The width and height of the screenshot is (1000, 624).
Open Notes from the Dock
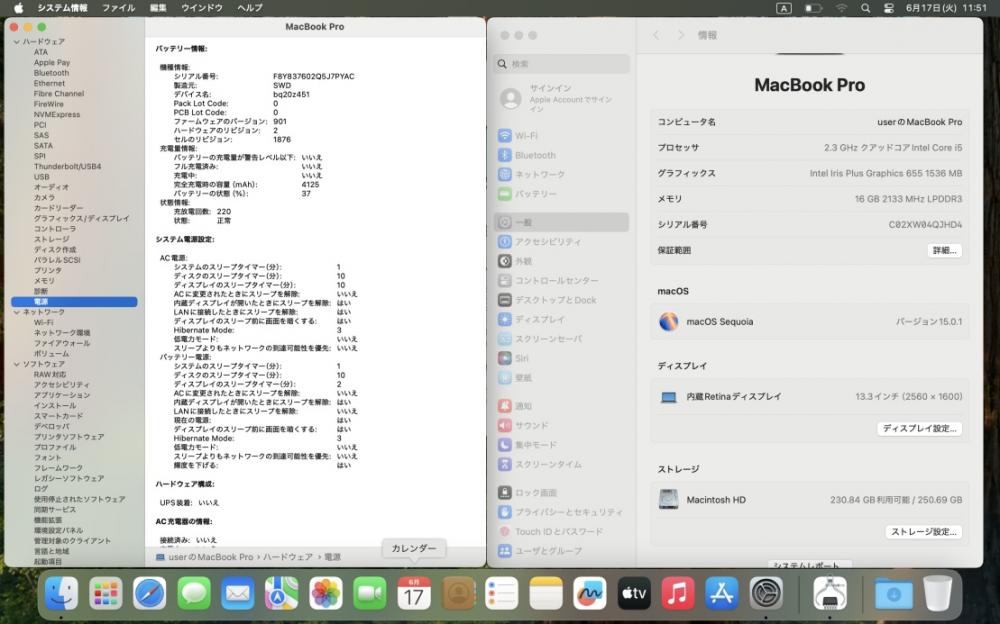click(546, 593)
